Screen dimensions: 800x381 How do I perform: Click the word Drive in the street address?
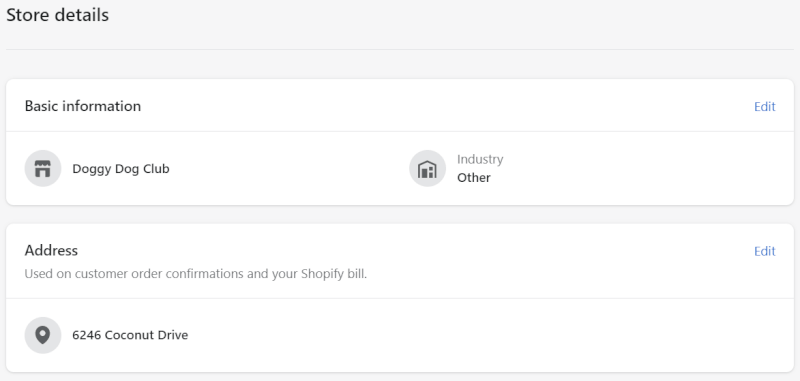[173, 335]
